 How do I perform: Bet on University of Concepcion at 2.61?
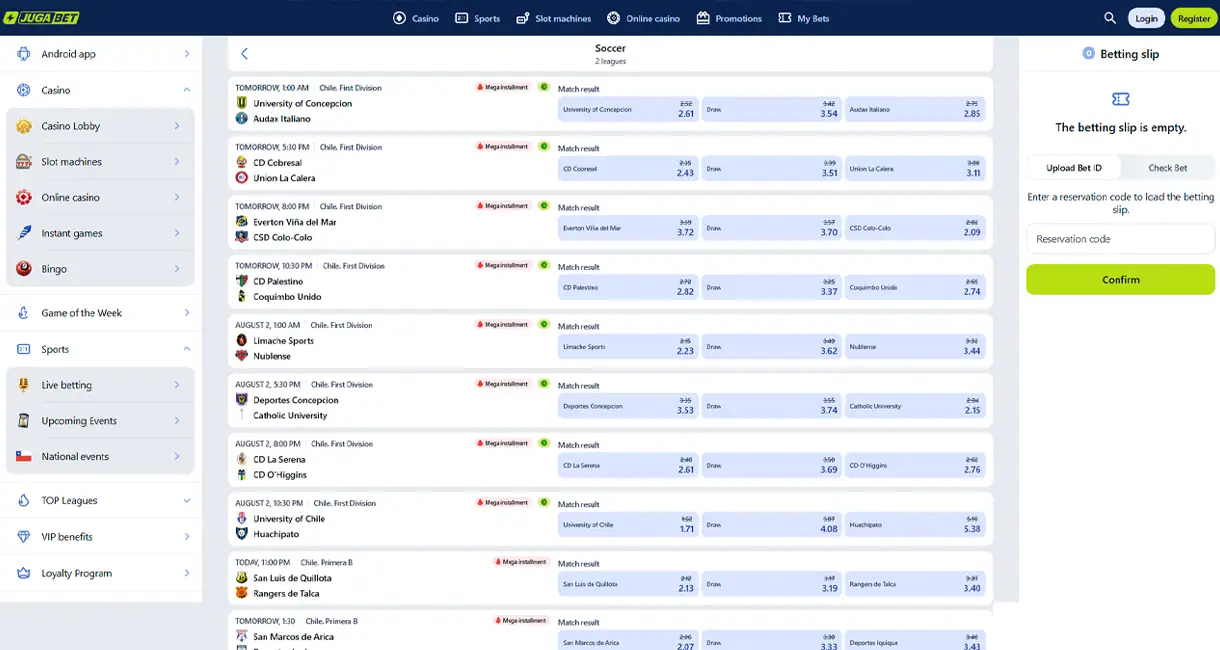628,109
